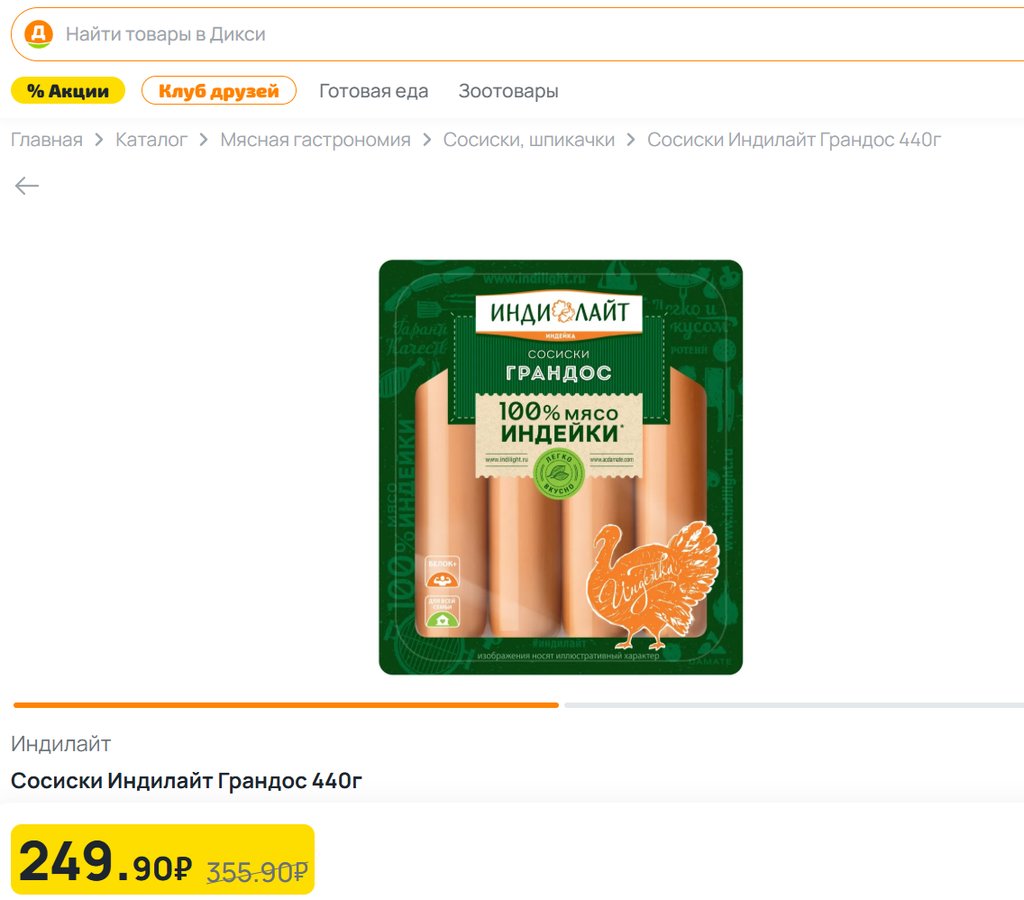This screenshot has width=1024, height=900.
Task: Click the orange Dixy logo icon
Action: point(38,34)
